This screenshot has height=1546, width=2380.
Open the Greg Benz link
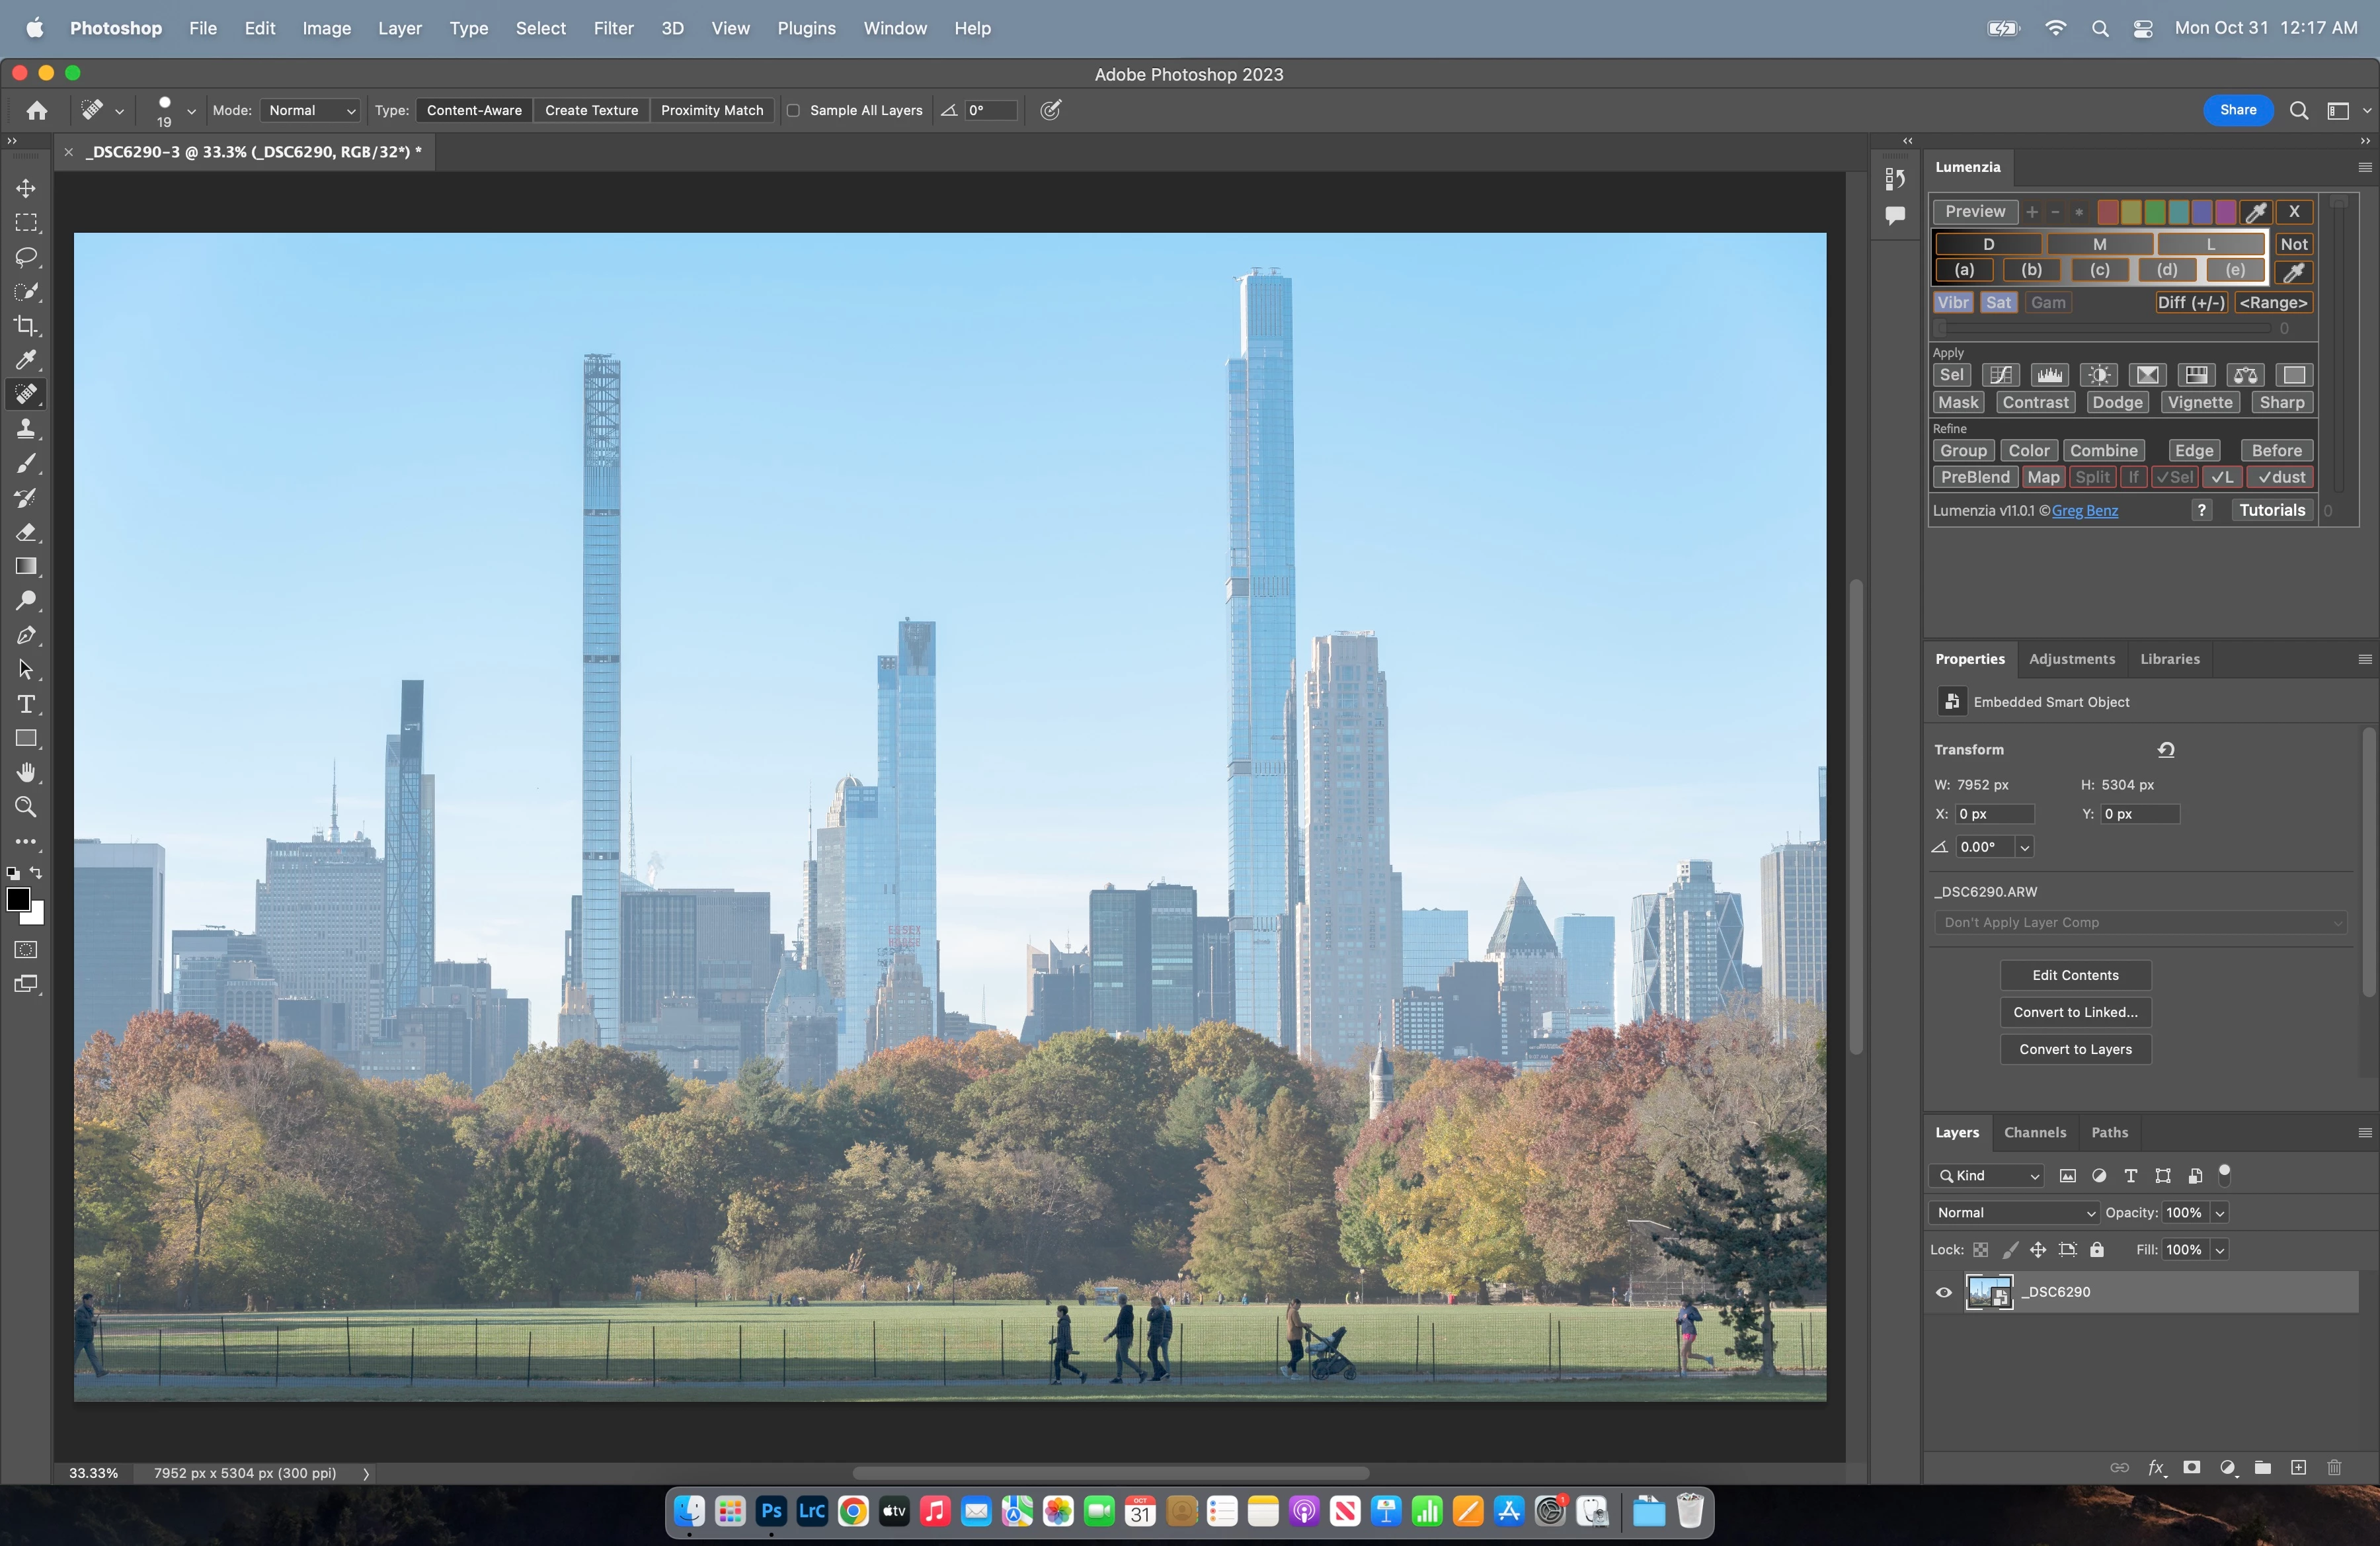point(2084,511)
